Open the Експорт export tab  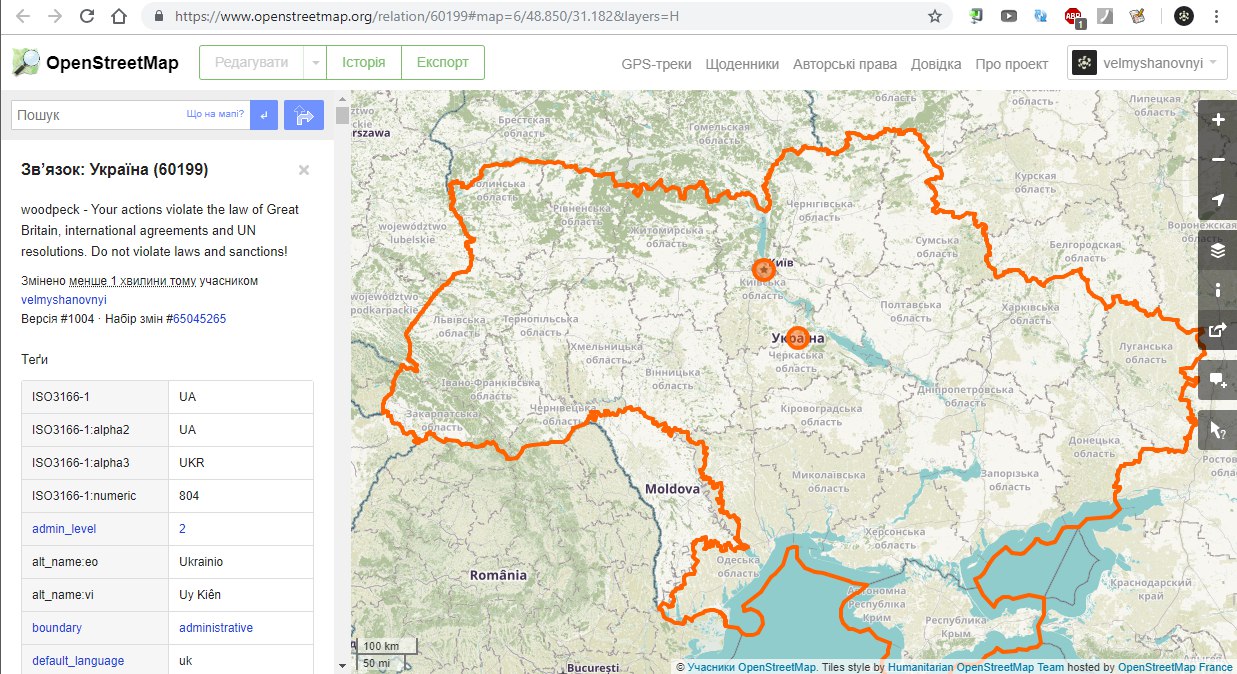point(443,62)
